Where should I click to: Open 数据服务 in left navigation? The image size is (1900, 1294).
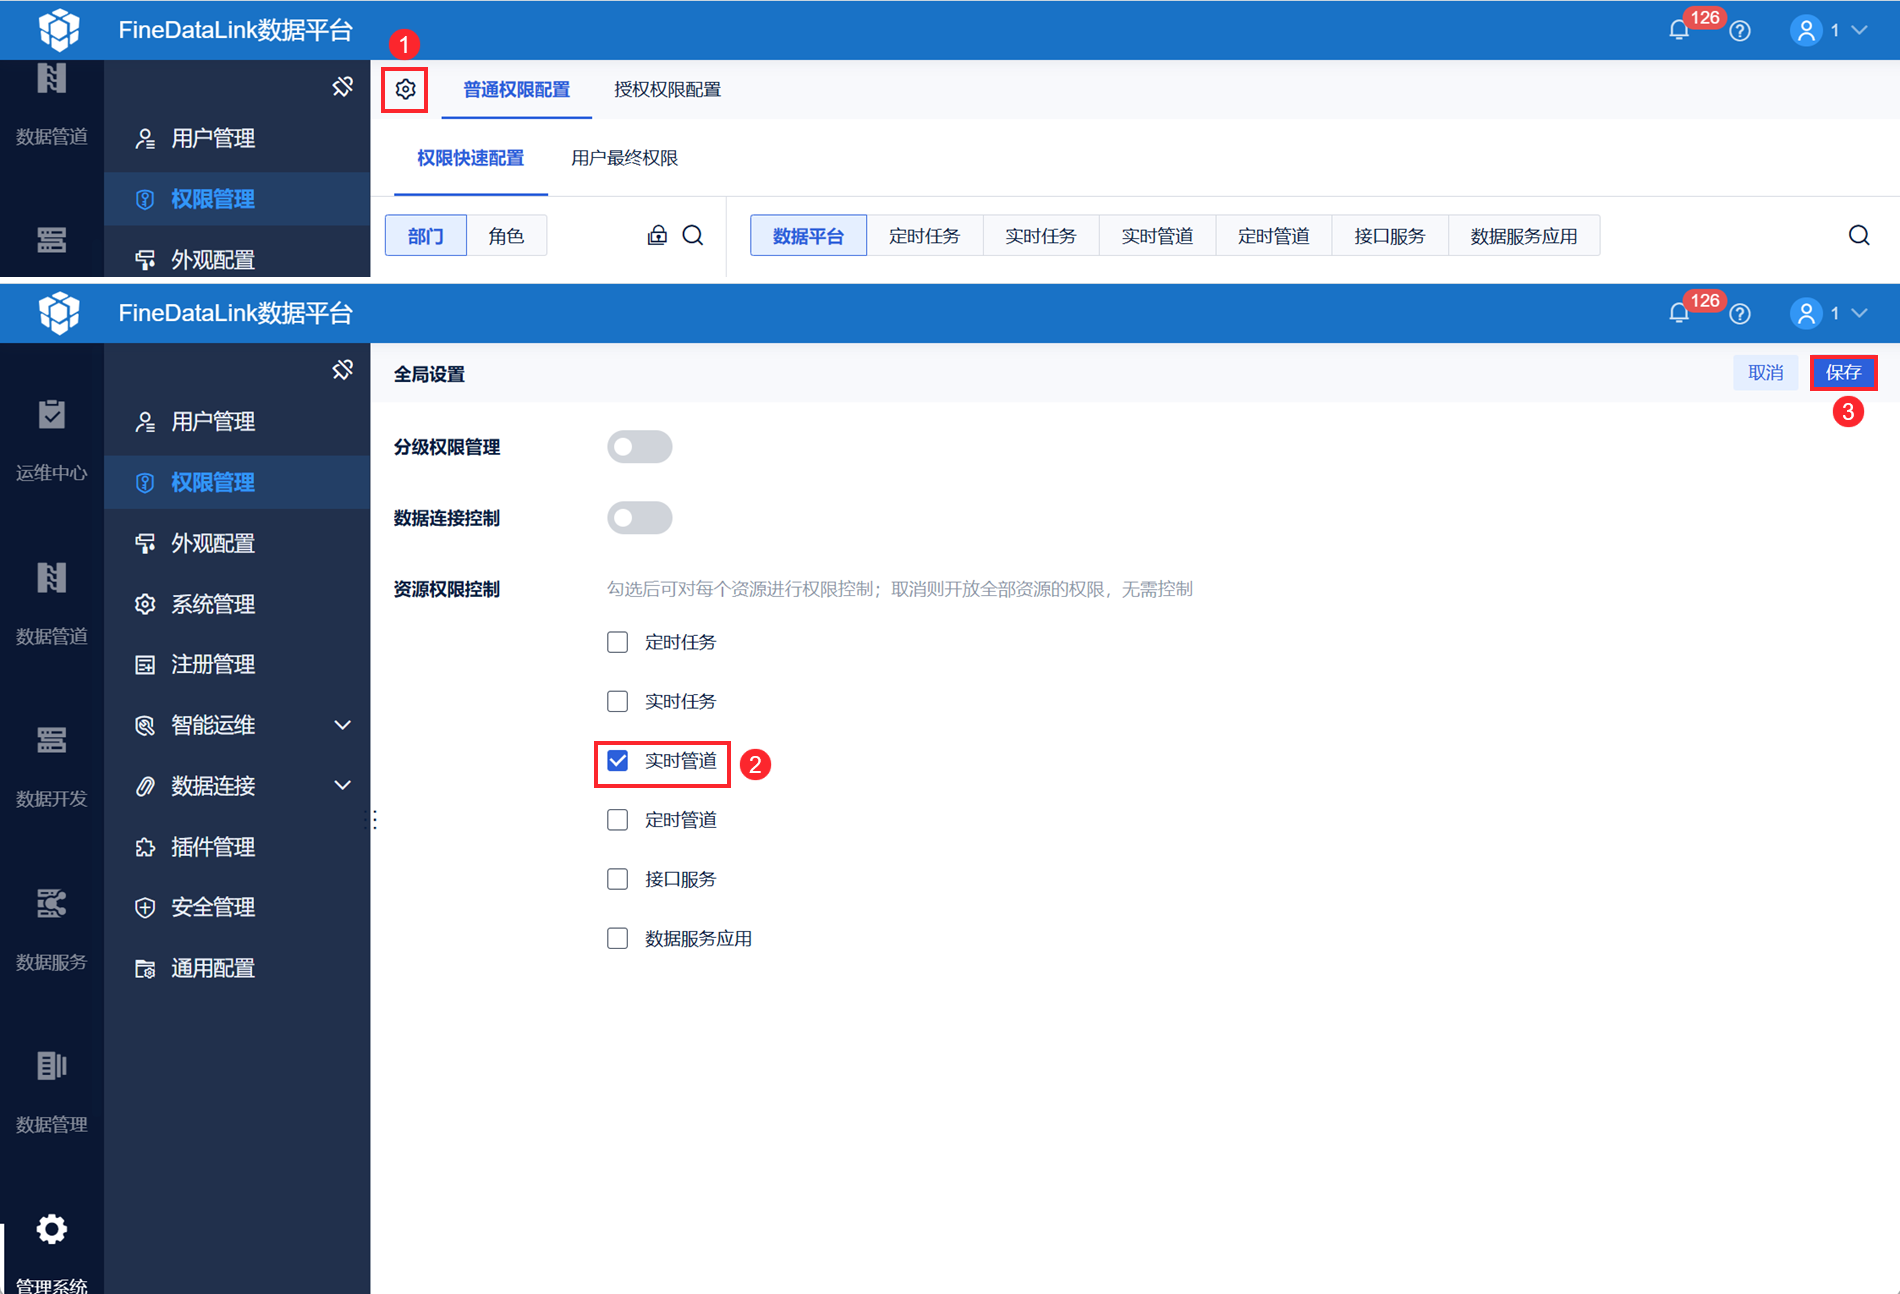point(52,929)
